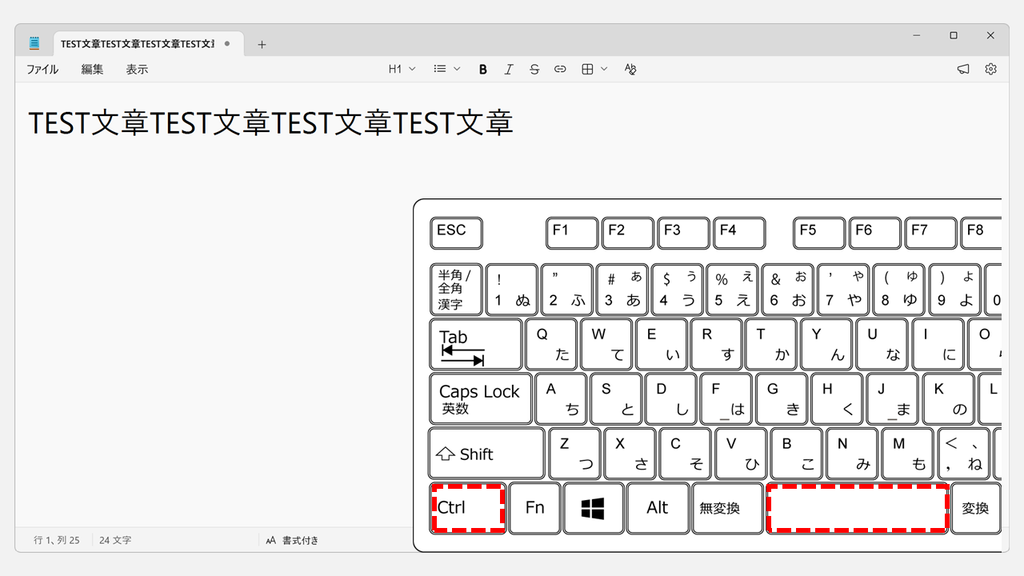
Task: Click the Notepad app icon in title bar
Action: point(35,44)
